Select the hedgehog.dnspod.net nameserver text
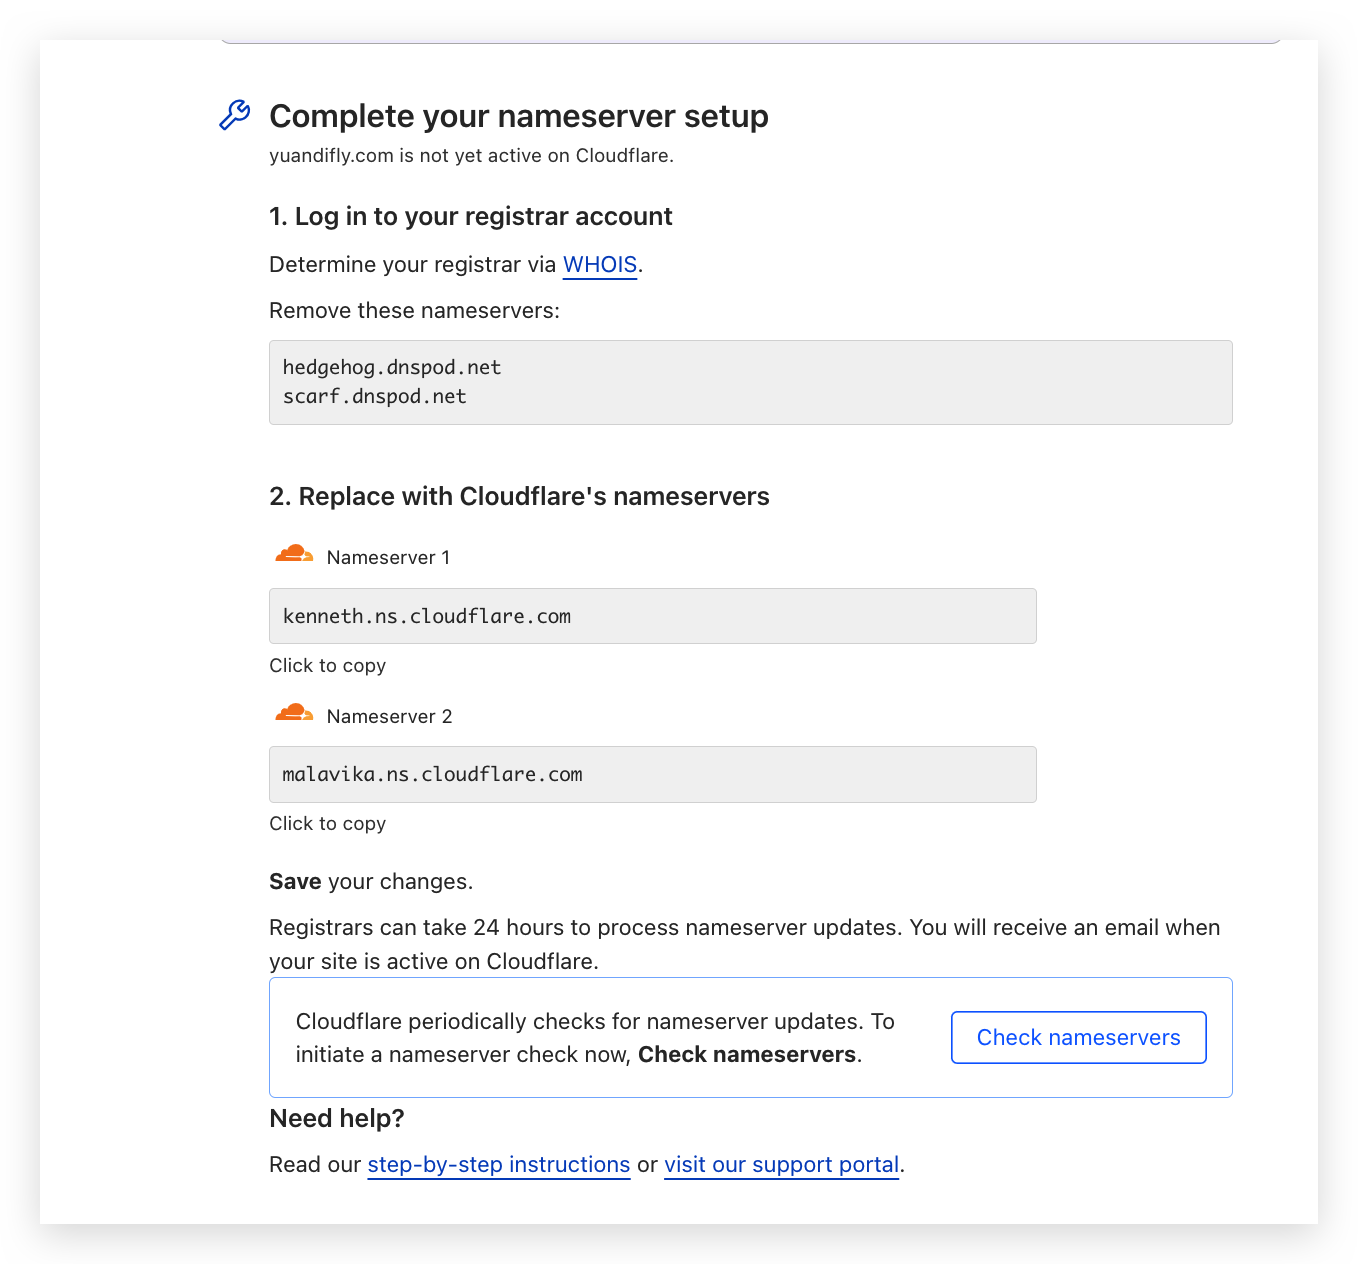 click(x=392, y=367)
